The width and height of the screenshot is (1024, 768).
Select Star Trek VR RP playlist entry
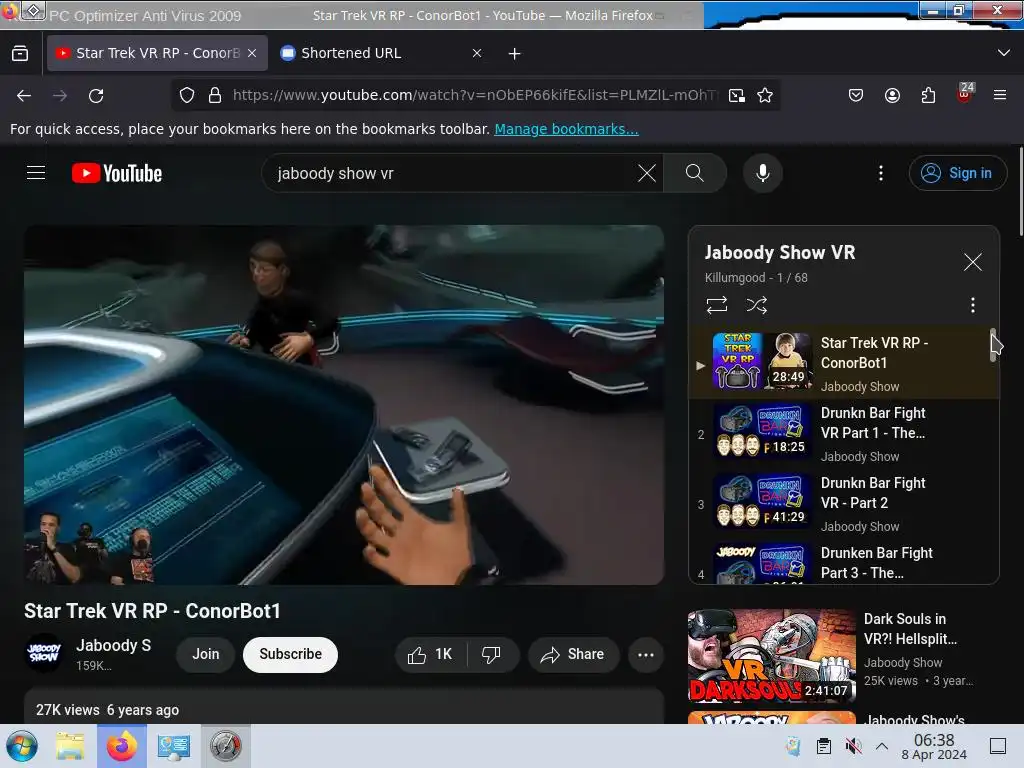(x=844, y=362)
